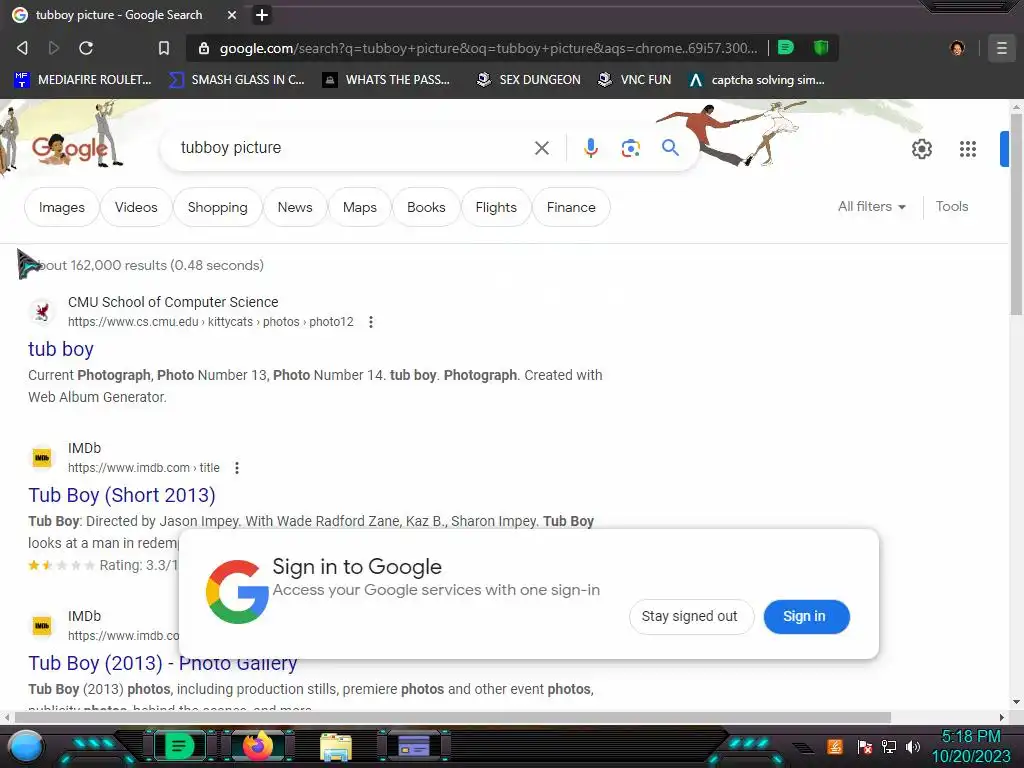Open the taskbar clock showing 5:18 PM
1024x768 pixels.
pyautogui.click(x=971, y=746)
